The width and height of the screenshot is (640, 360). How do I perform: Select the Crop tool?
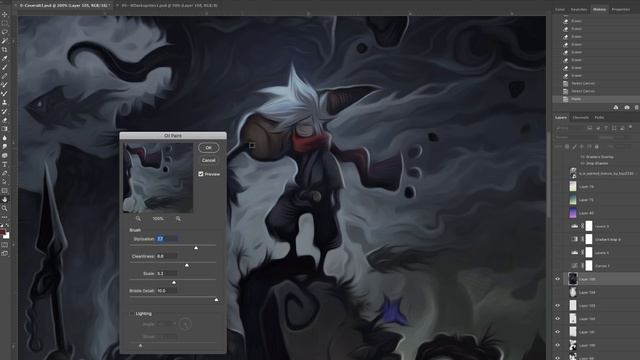4,49
